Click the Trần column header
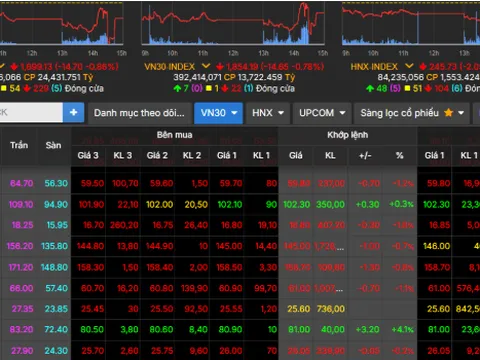 (x=19, y=145)
